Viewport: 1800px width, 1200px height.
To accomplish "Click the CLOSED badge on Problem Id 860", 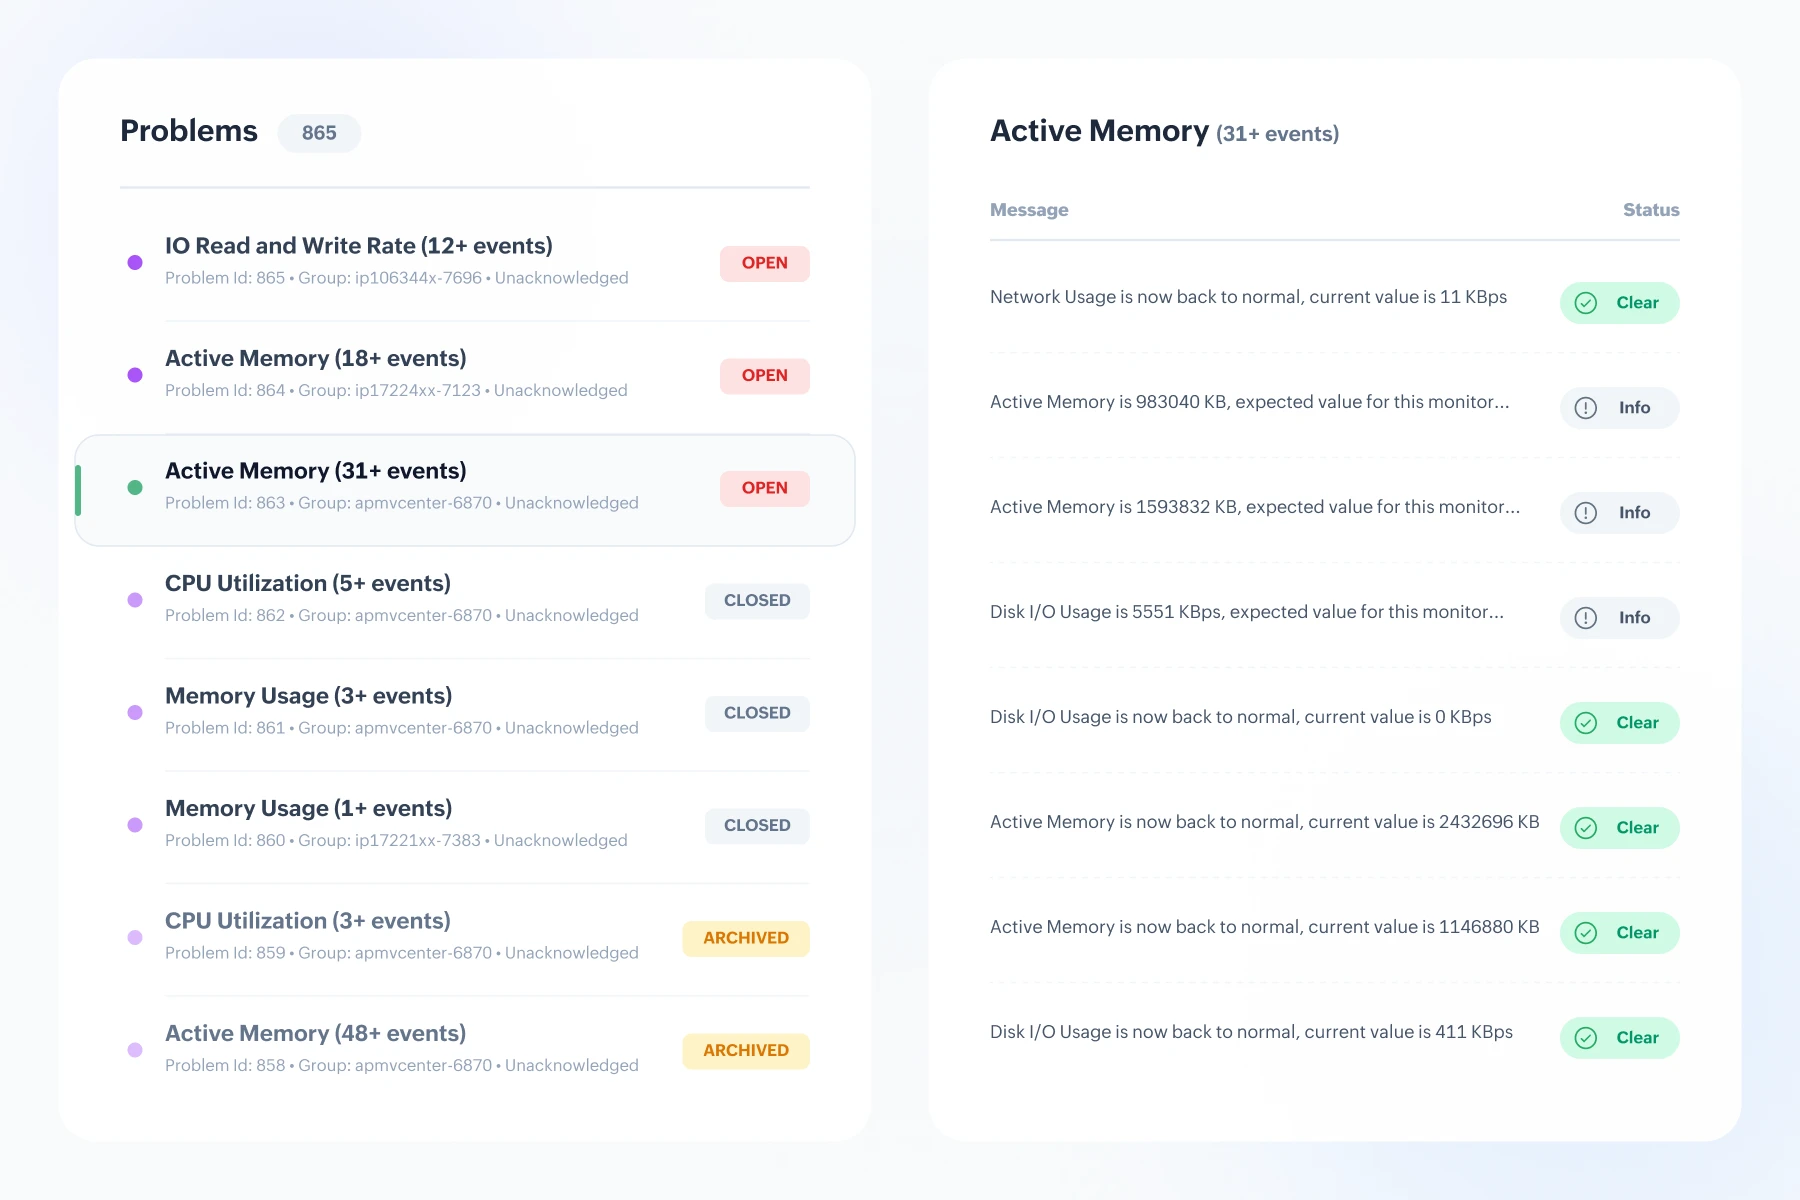I will click(x=757, y=826).
